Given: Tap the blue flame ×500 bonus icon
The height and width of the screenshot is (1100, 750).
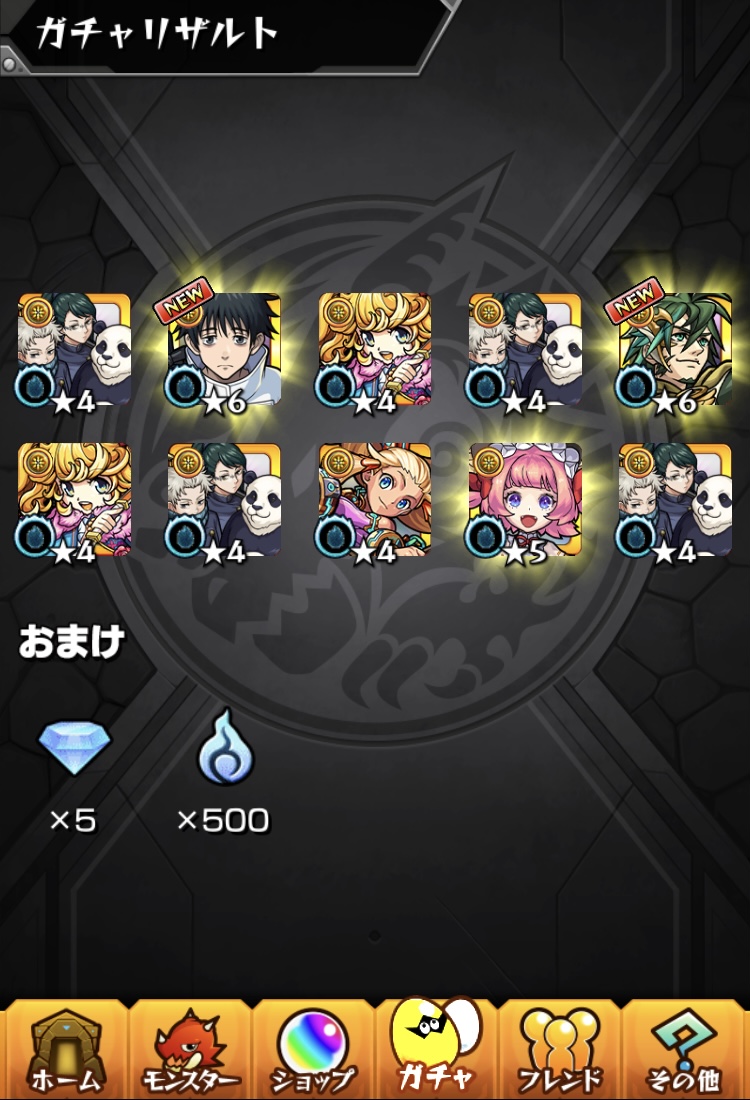Looking at the screenshot, I should [x=225, y=746].
